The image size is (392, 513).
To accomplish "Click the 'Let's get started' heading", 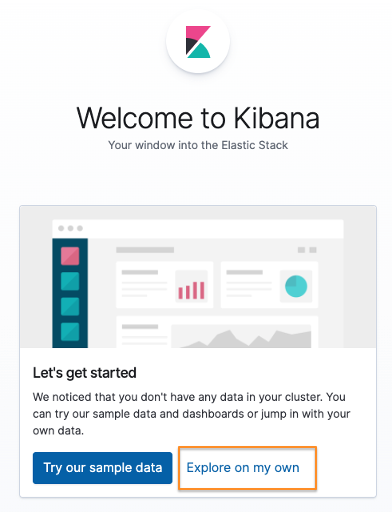I will 84,373.
